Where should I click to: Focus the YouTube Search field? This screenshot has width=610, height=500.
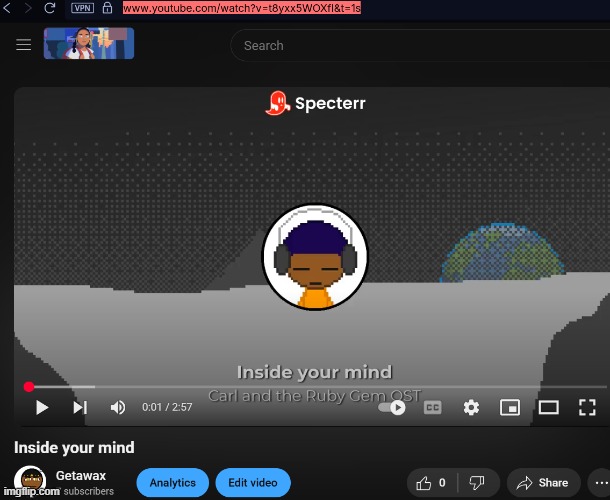[x=420, y=46]
